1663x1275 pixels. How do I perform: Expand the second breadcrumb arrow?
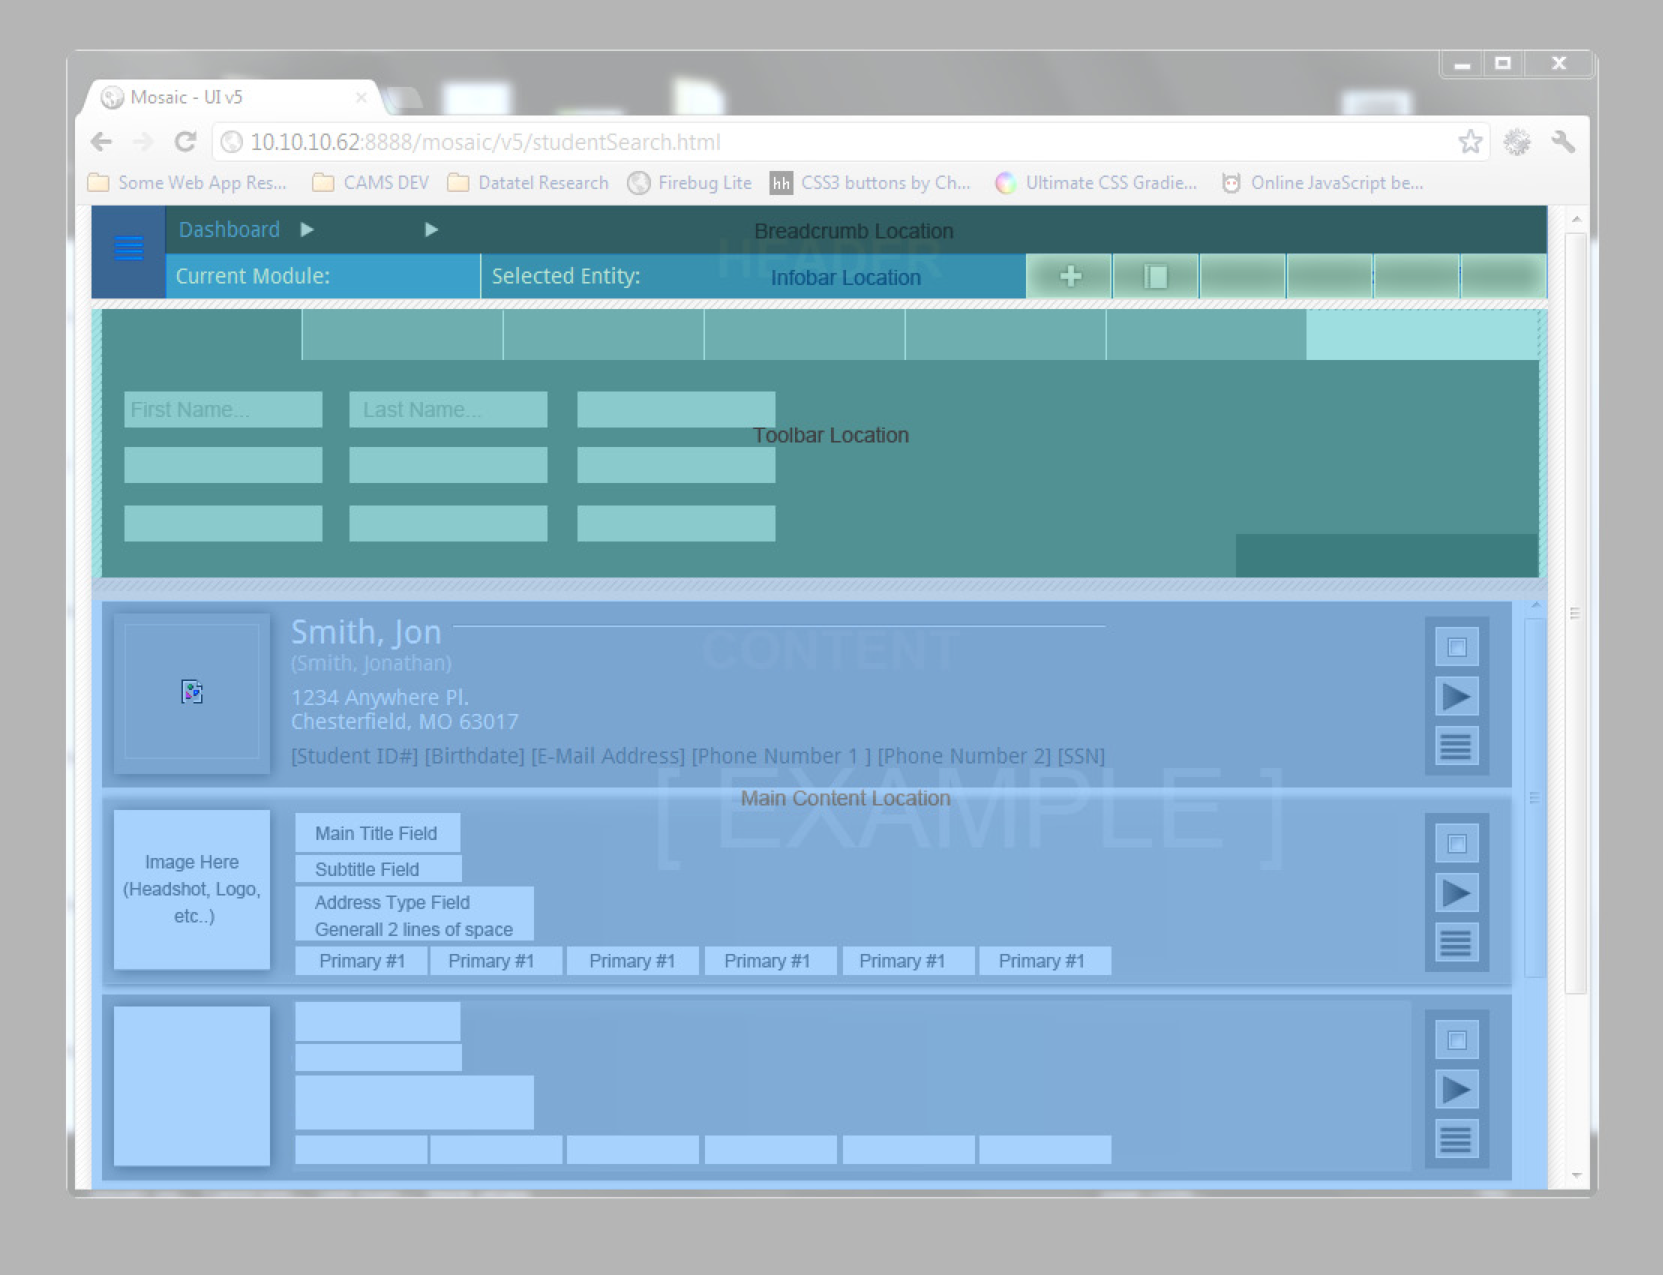tap(431, 230)
